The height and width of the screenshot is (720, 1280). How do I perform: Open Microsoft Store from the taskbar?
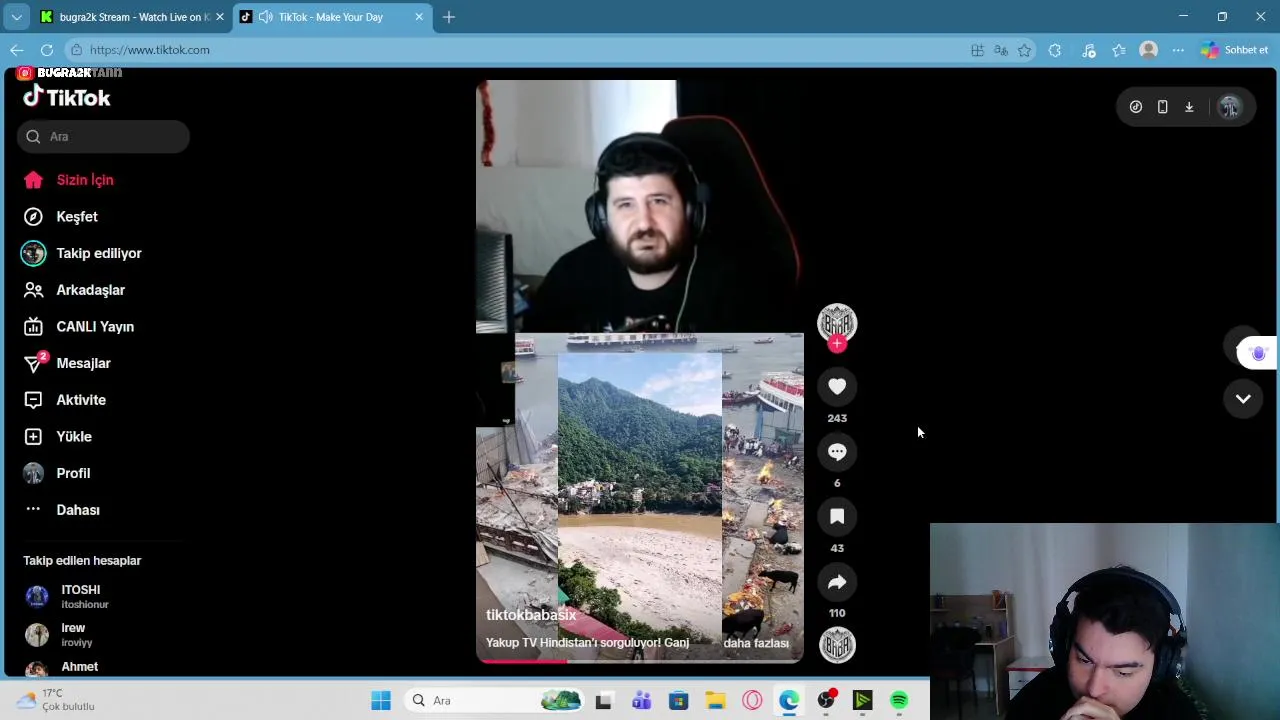pyautogui.click(x=678, y=701)
